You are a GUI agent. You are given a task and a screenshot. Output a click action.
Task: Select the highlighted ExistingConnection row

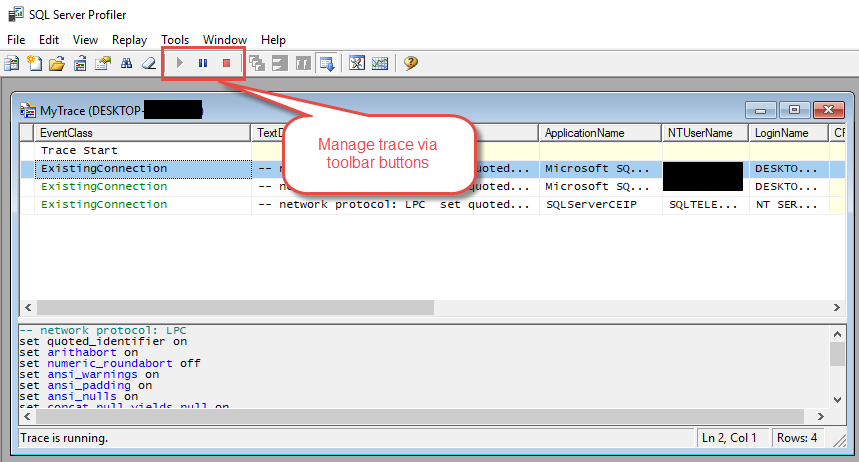(432, 168)
